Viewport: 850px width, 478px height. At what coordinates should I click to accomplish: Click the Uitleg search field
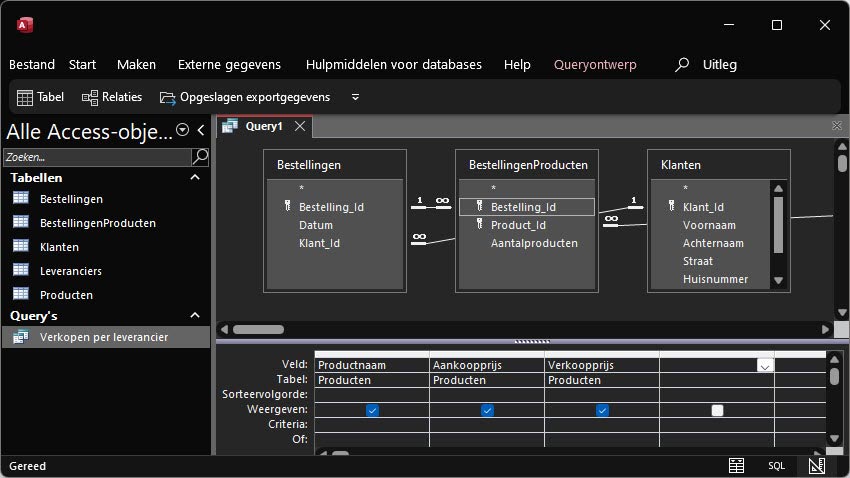[720, 64]
